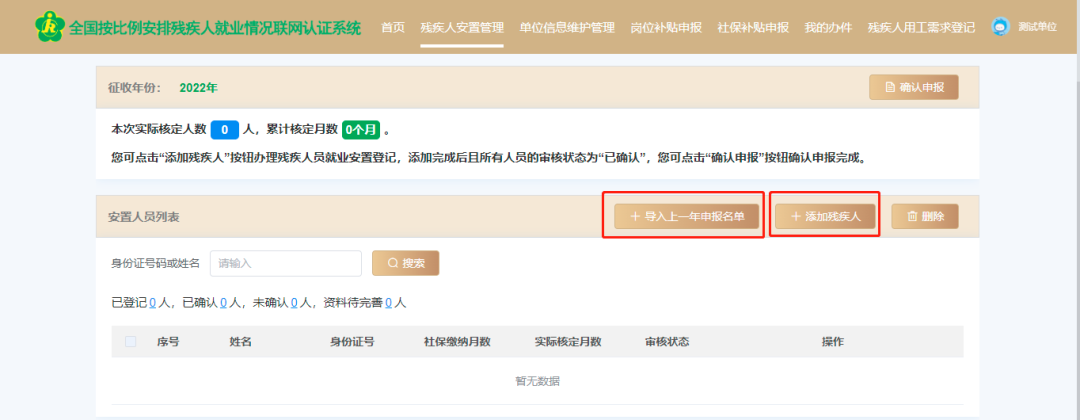Click the 已登记 count link
Image resolution: width=1080 pixels, height=420 pixels.
pyautogui.click(x=152, y=302)
